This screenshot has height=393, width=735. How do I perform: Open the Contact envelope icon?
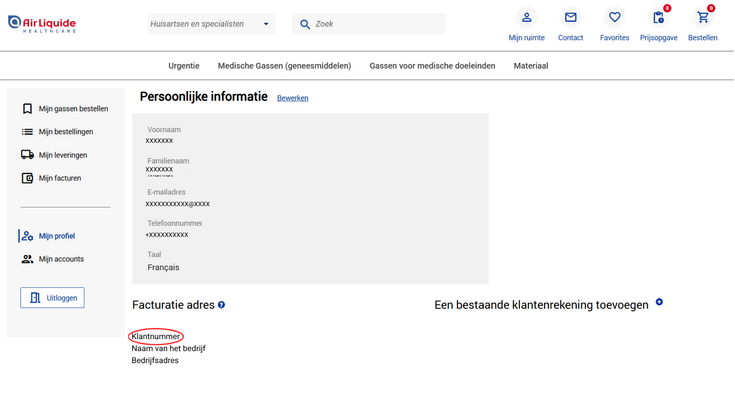570,18
